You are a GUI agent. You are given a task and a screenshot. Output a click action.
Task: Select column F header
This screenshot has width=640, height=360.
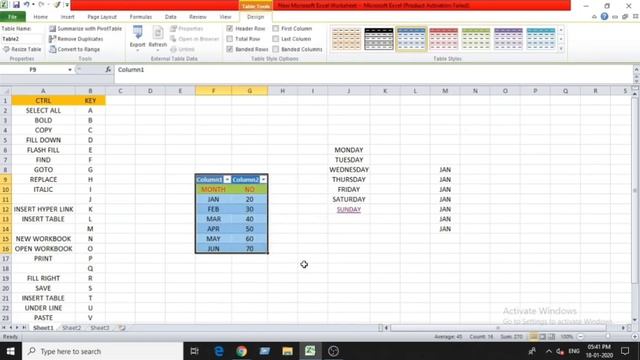point(213,91)
